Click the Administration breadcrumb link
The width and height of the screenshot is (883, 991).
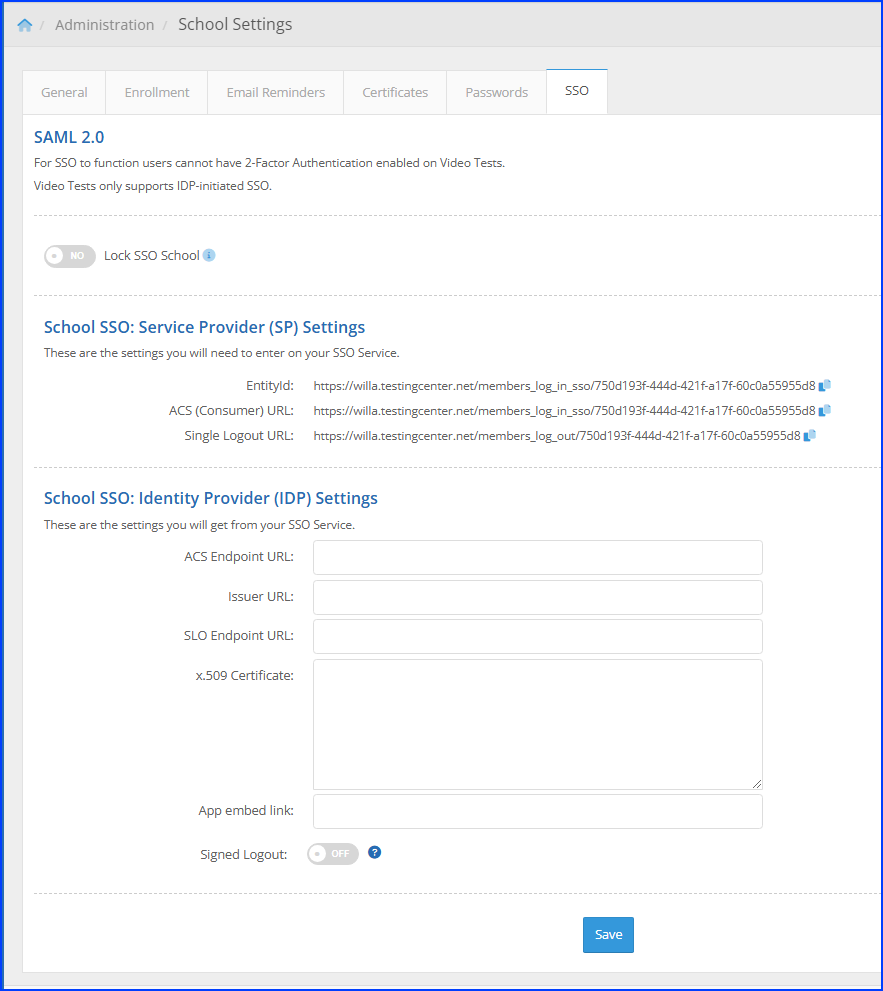pyautogui.click(x=104, y=25)
